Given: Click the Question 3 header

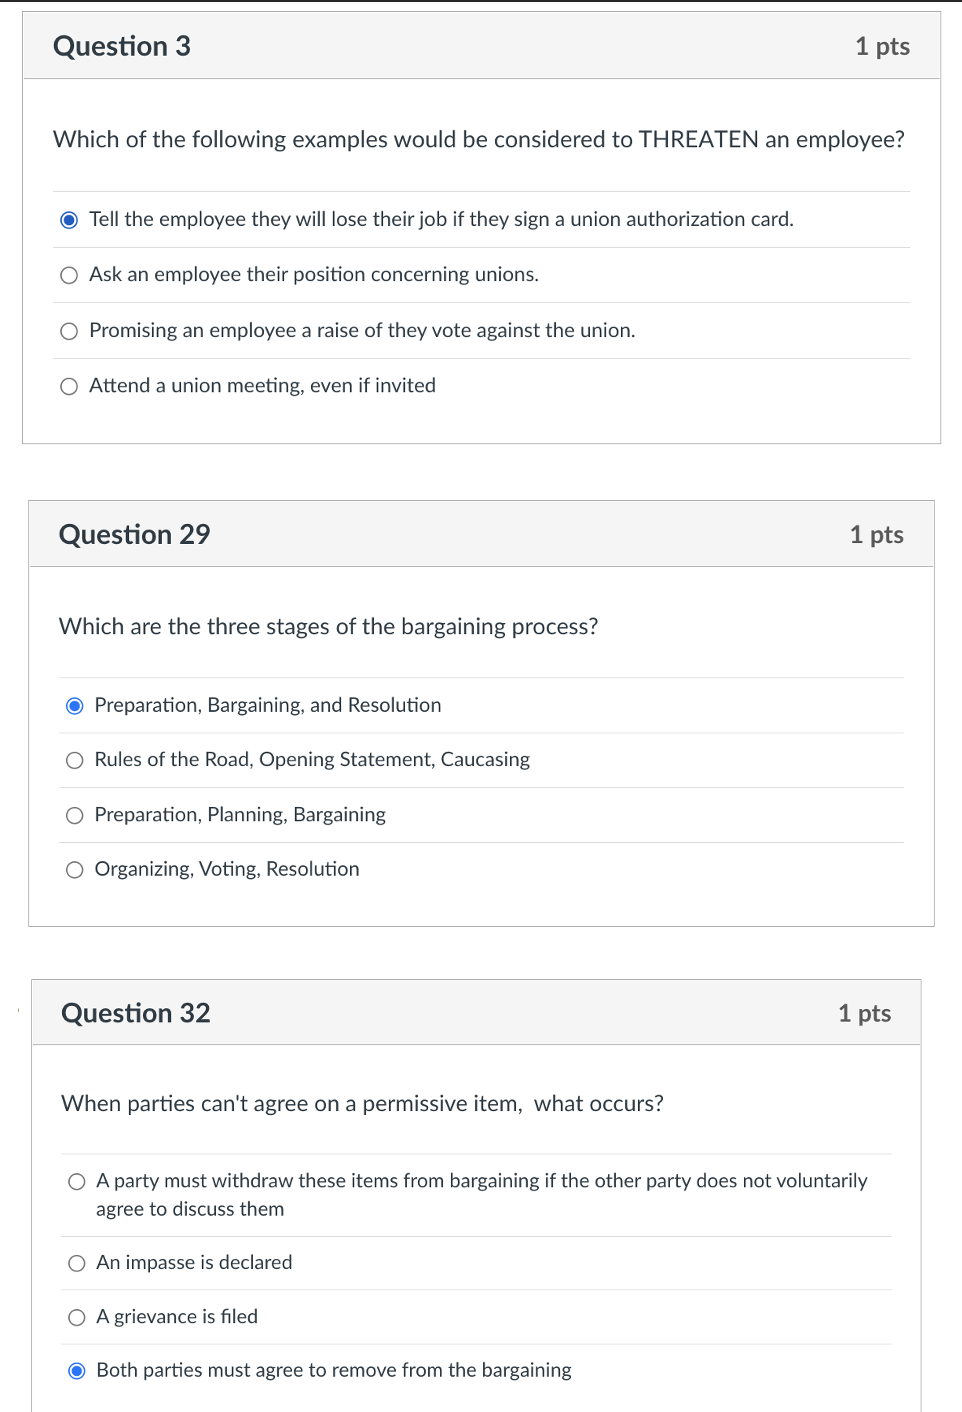Looking at the screenshot, I should [x=123, y=46].
